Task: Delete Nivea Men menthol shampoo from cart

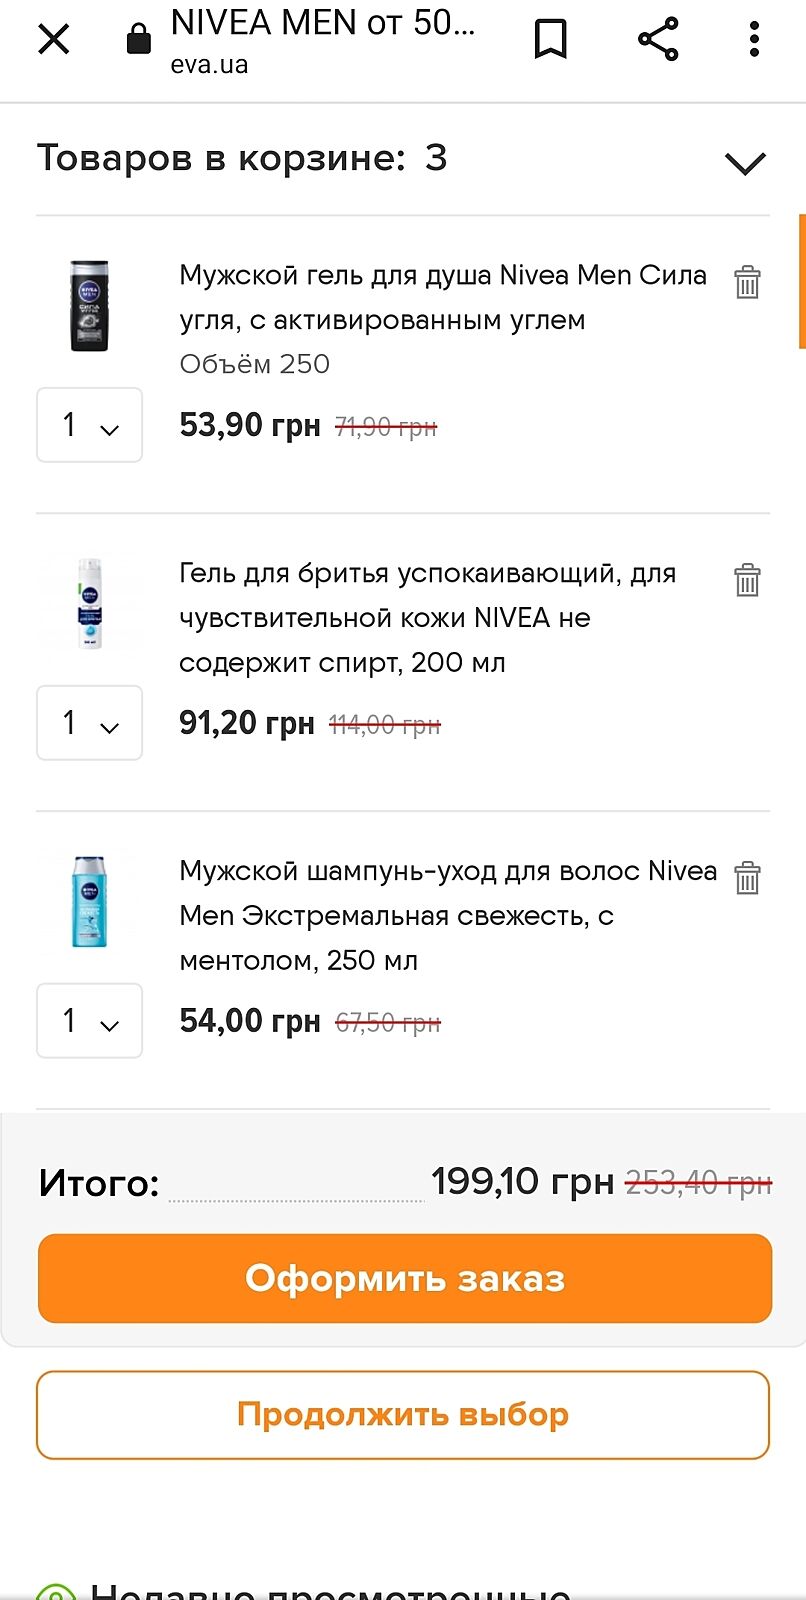Action: (x=747, y=878)
